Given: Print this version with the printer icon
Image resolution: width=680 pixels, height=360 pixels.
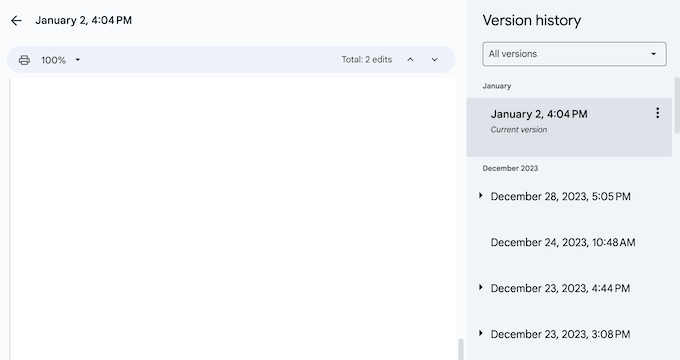Looking at the screenshot, I should coord(24,60).
